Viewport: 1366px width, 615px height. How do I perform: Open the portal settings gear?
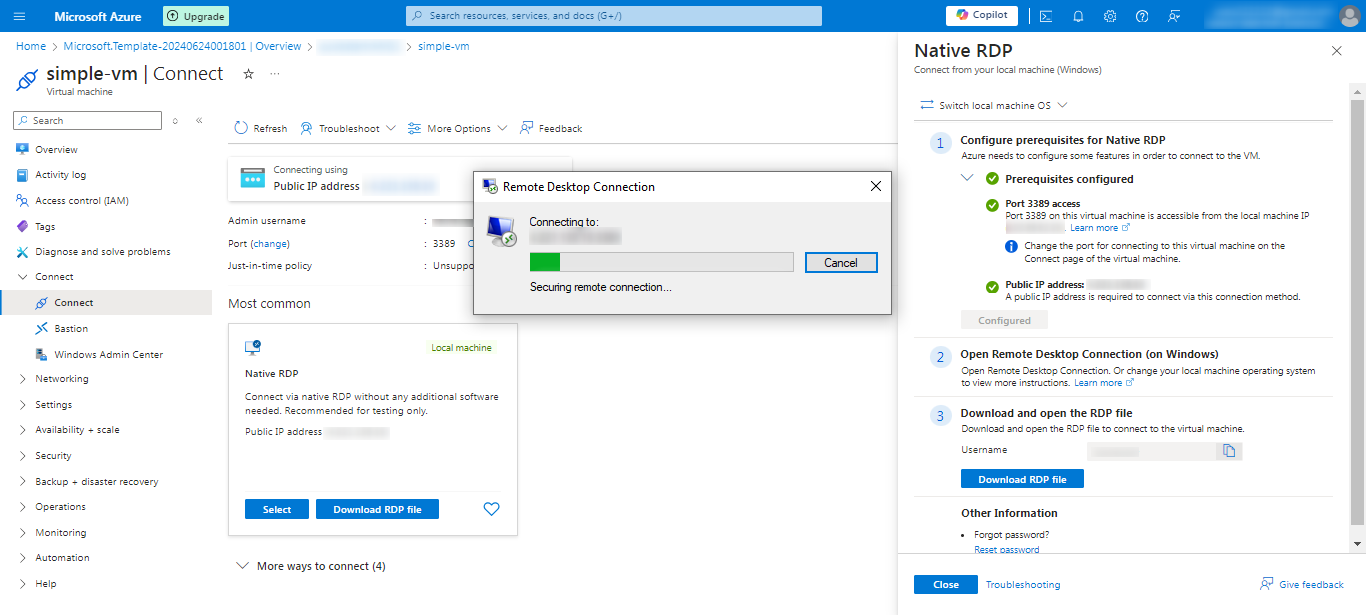1110,16
